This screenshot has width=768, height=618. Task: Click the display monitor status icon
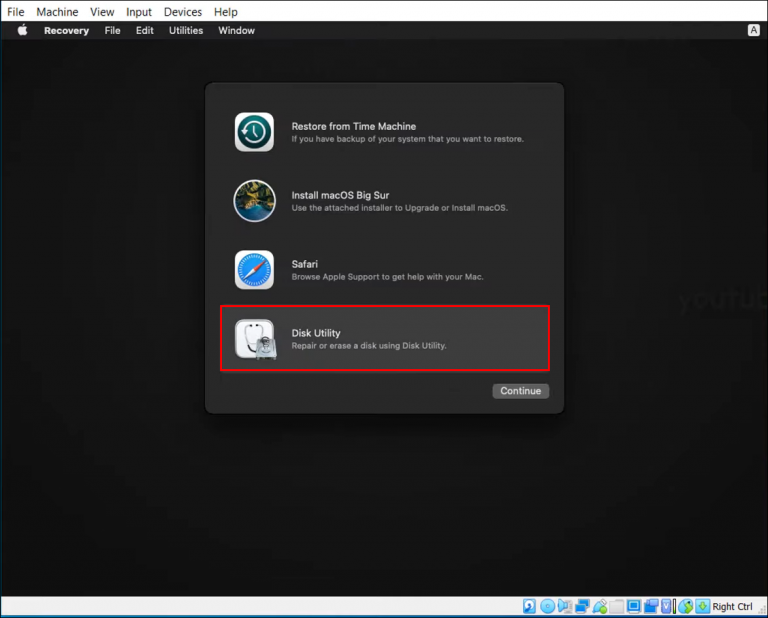[634, 606]
